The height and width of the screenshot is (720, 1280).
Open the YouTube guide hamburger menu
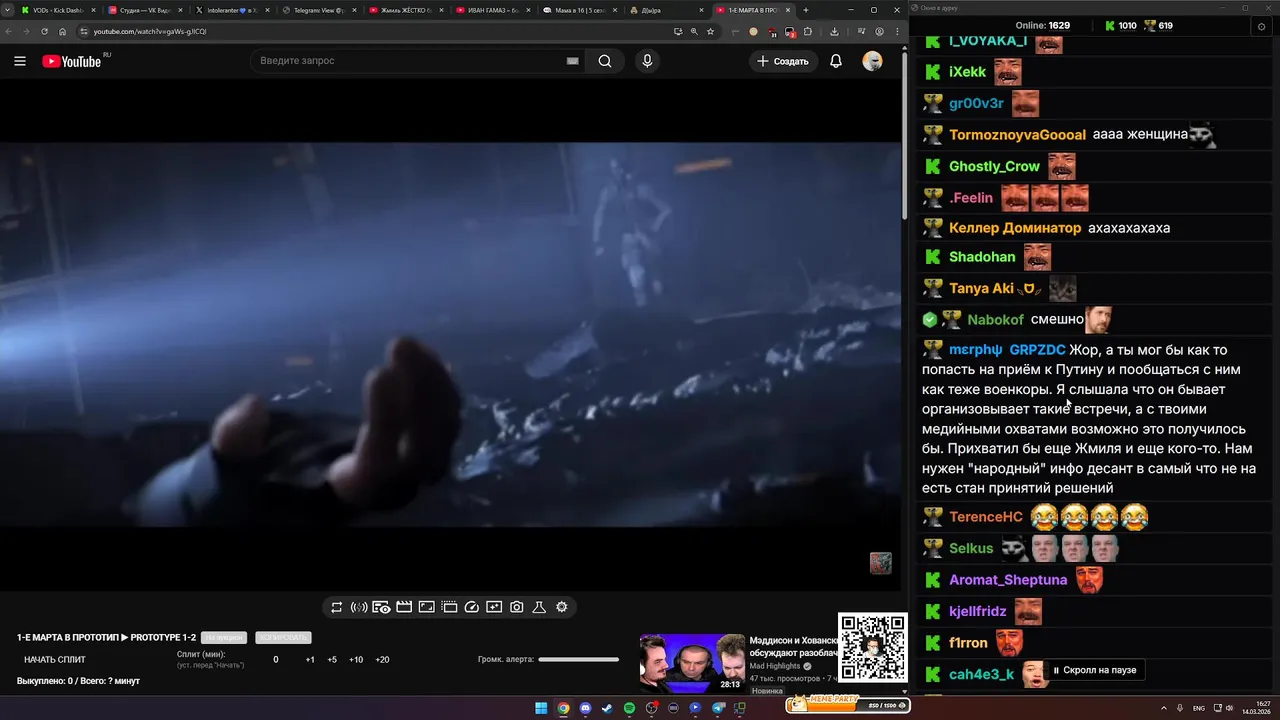(20, 61)
